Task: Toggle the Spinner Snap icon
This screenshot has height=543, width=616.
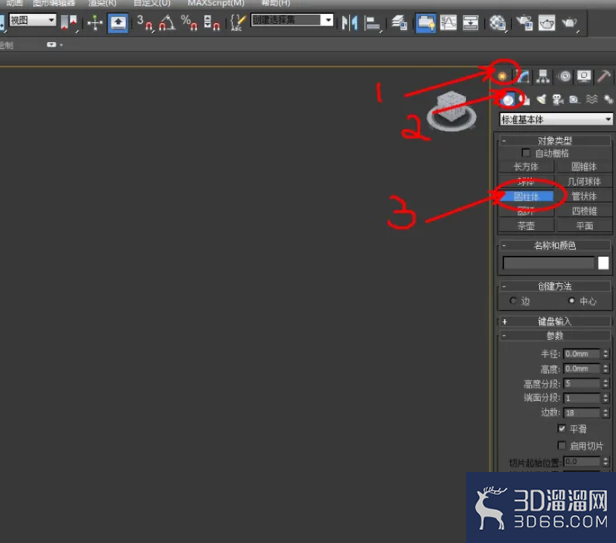Action: 211,22
